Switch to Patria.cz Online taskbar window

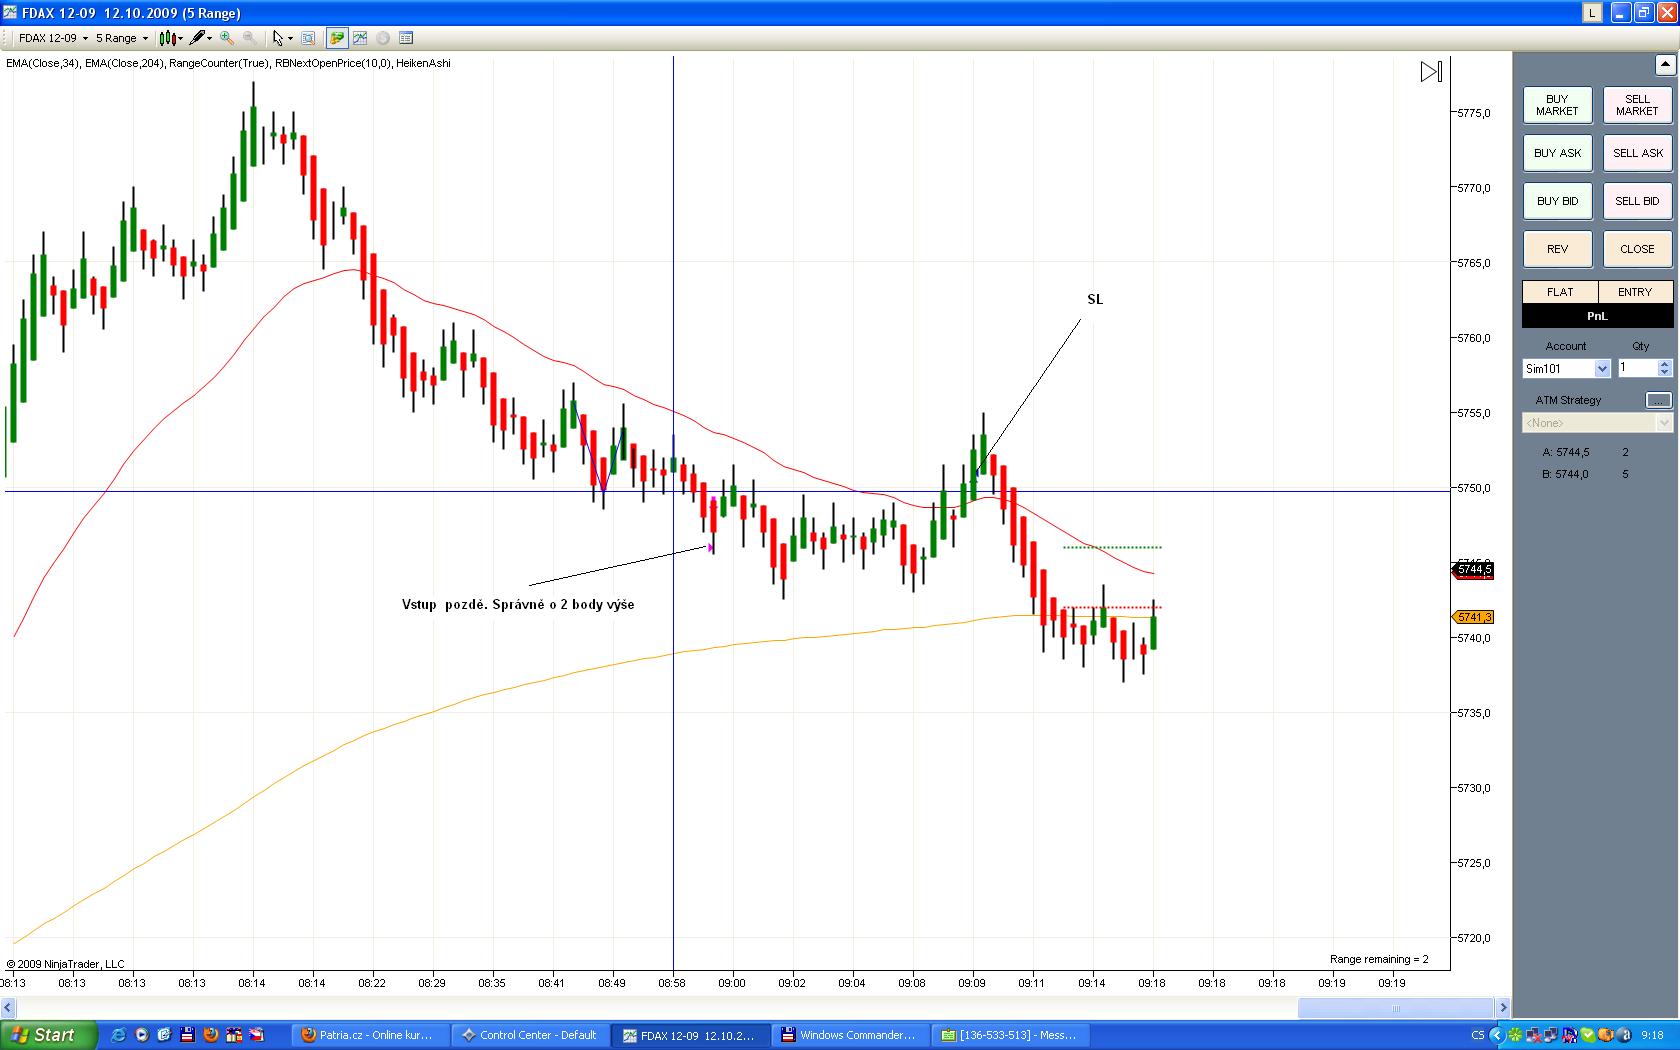[x=370, y=1035]
